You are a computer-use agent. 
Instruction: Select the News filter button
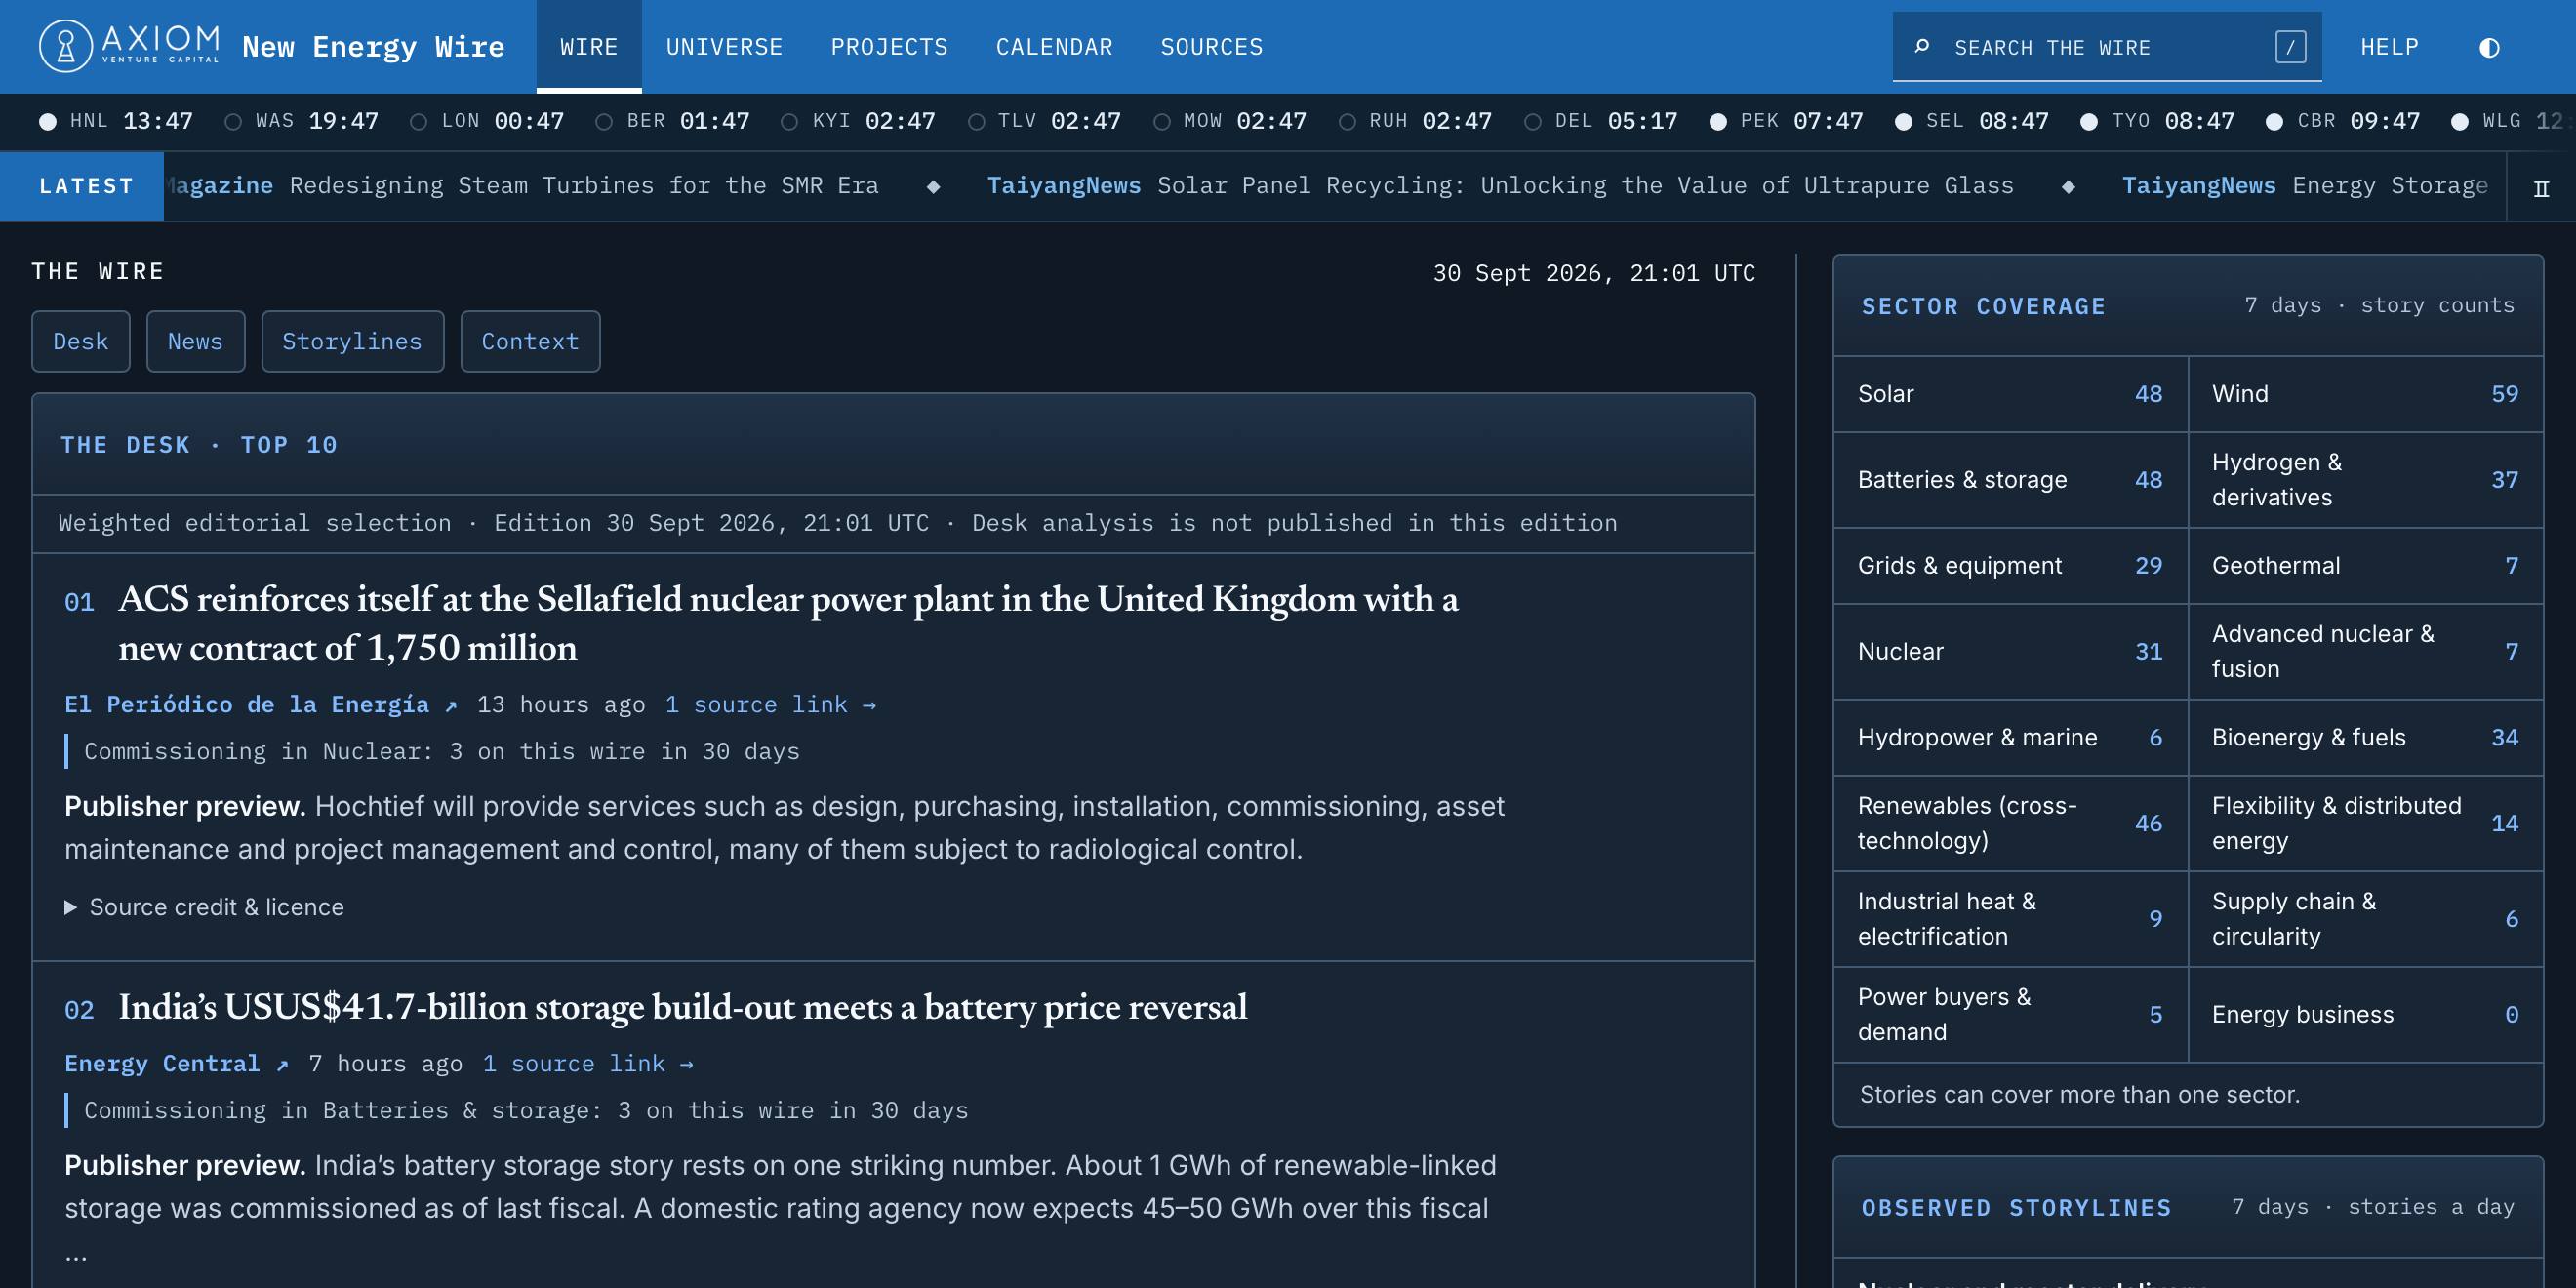(195, 341)
